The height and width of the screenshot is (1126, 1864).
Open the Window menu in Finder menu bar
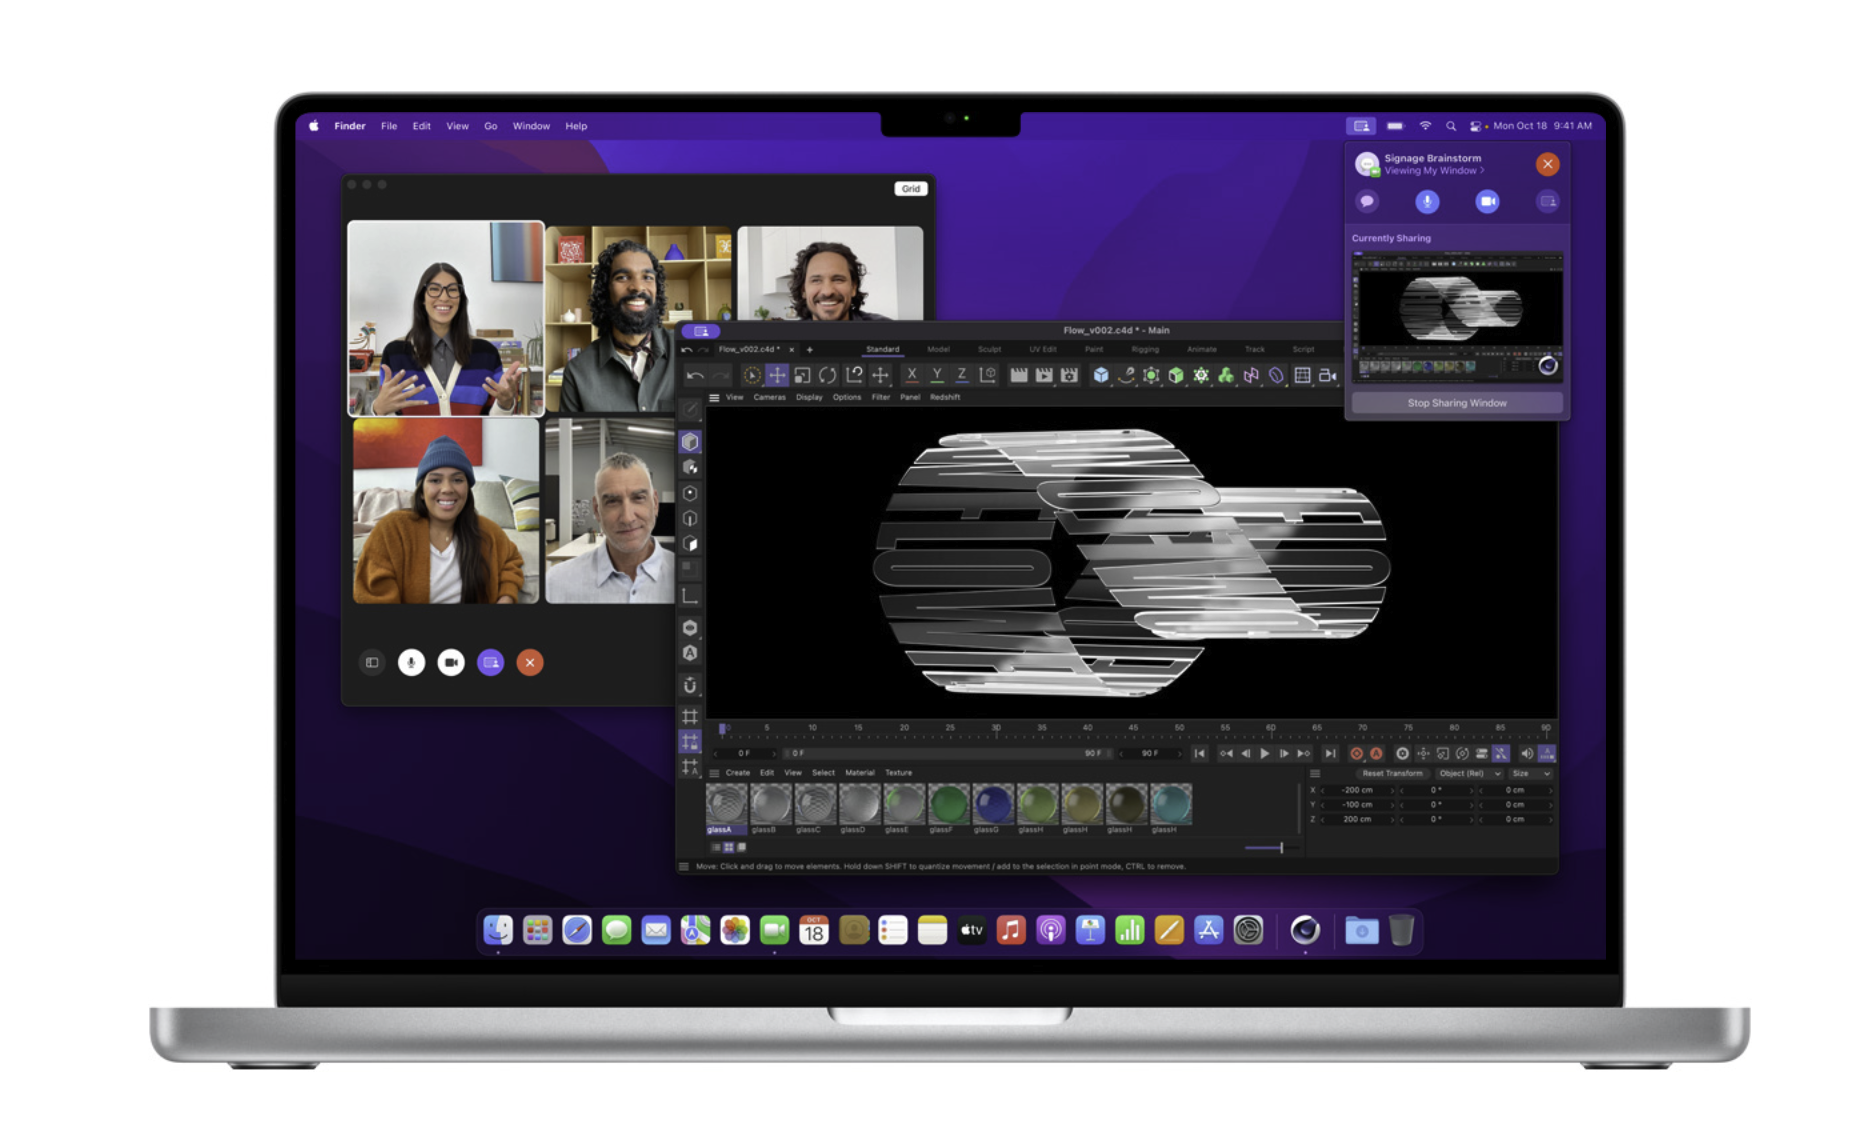coord(531,126)
